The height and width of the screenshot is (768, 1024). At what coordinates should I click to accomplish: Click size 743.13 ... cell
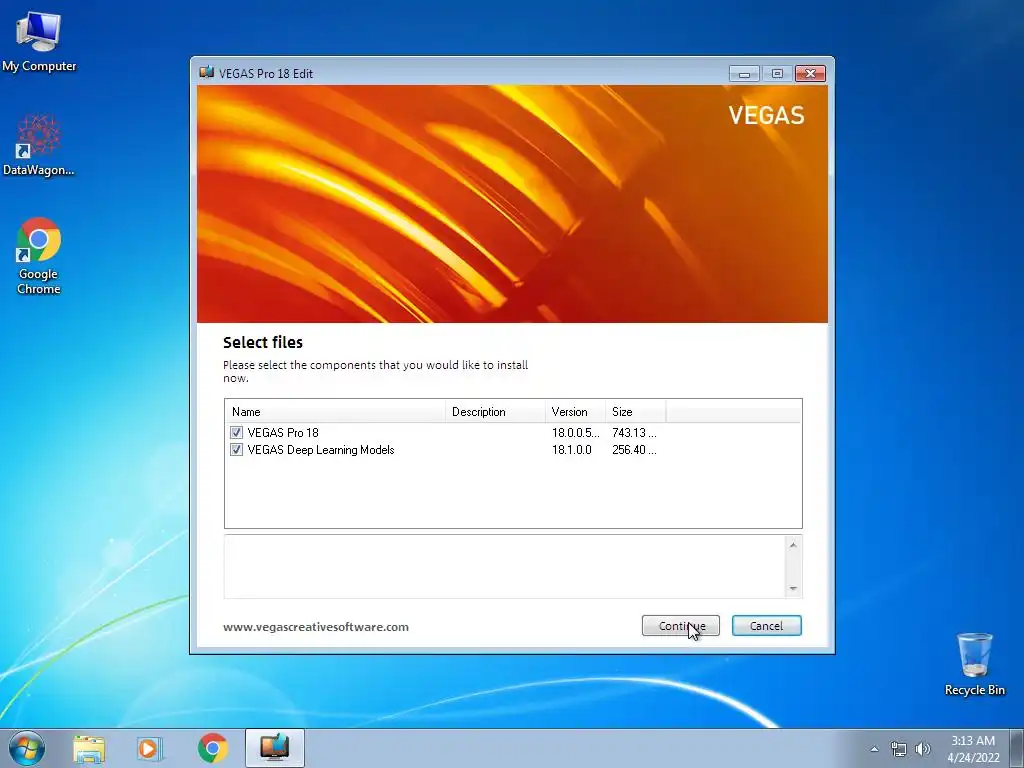tap(634, 432)
